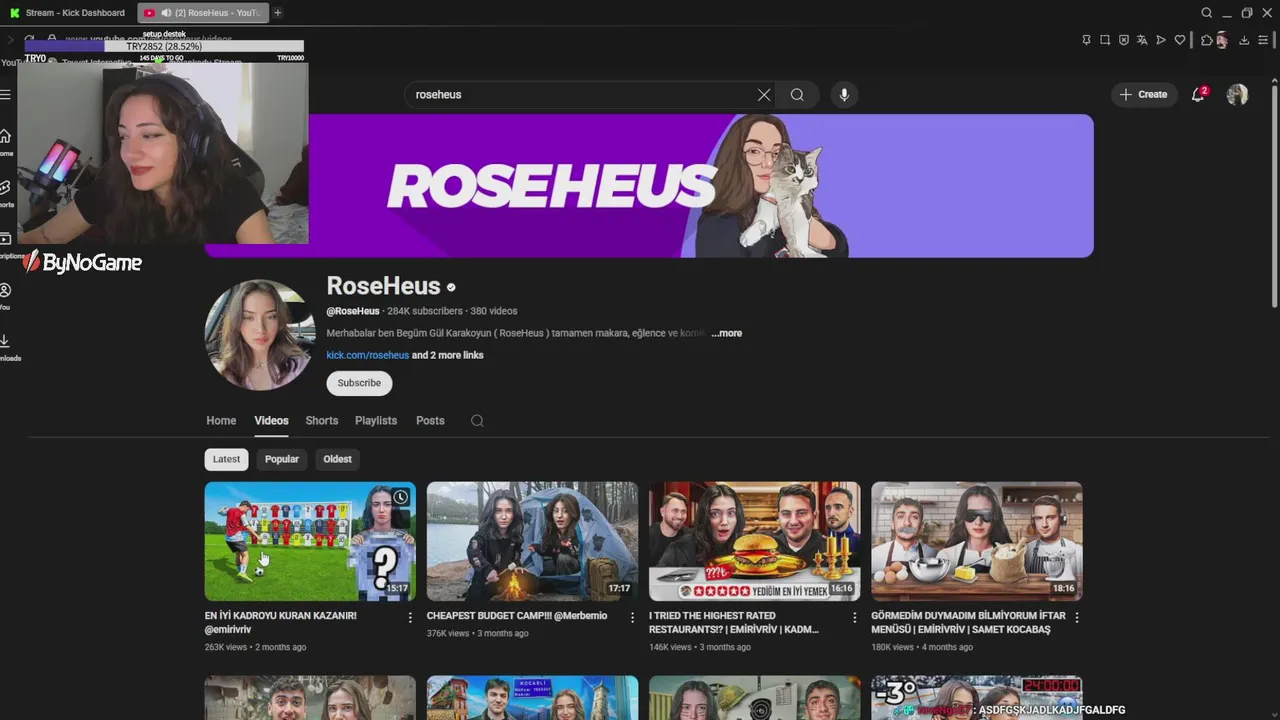Screen dimensions: 1280x720
Task: Open the YouTube hamburger guide menu
Action: click(x=5, y=94)
